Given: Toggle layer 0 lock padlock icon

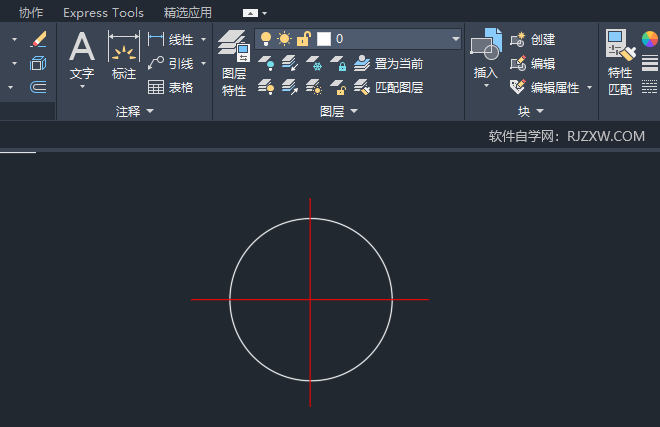Looking at the screenshot, I should [303, 39].
